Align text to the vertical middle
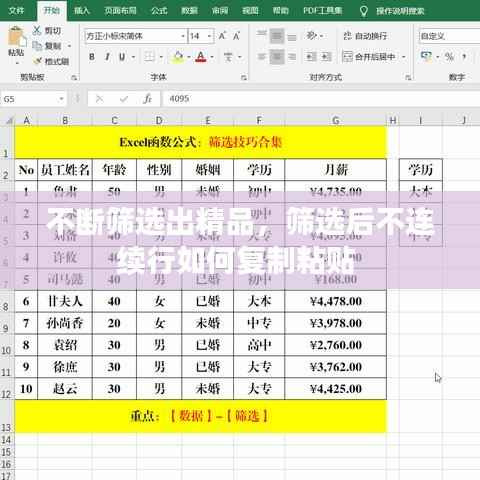The image size is (480, 480). click(277, 36)
